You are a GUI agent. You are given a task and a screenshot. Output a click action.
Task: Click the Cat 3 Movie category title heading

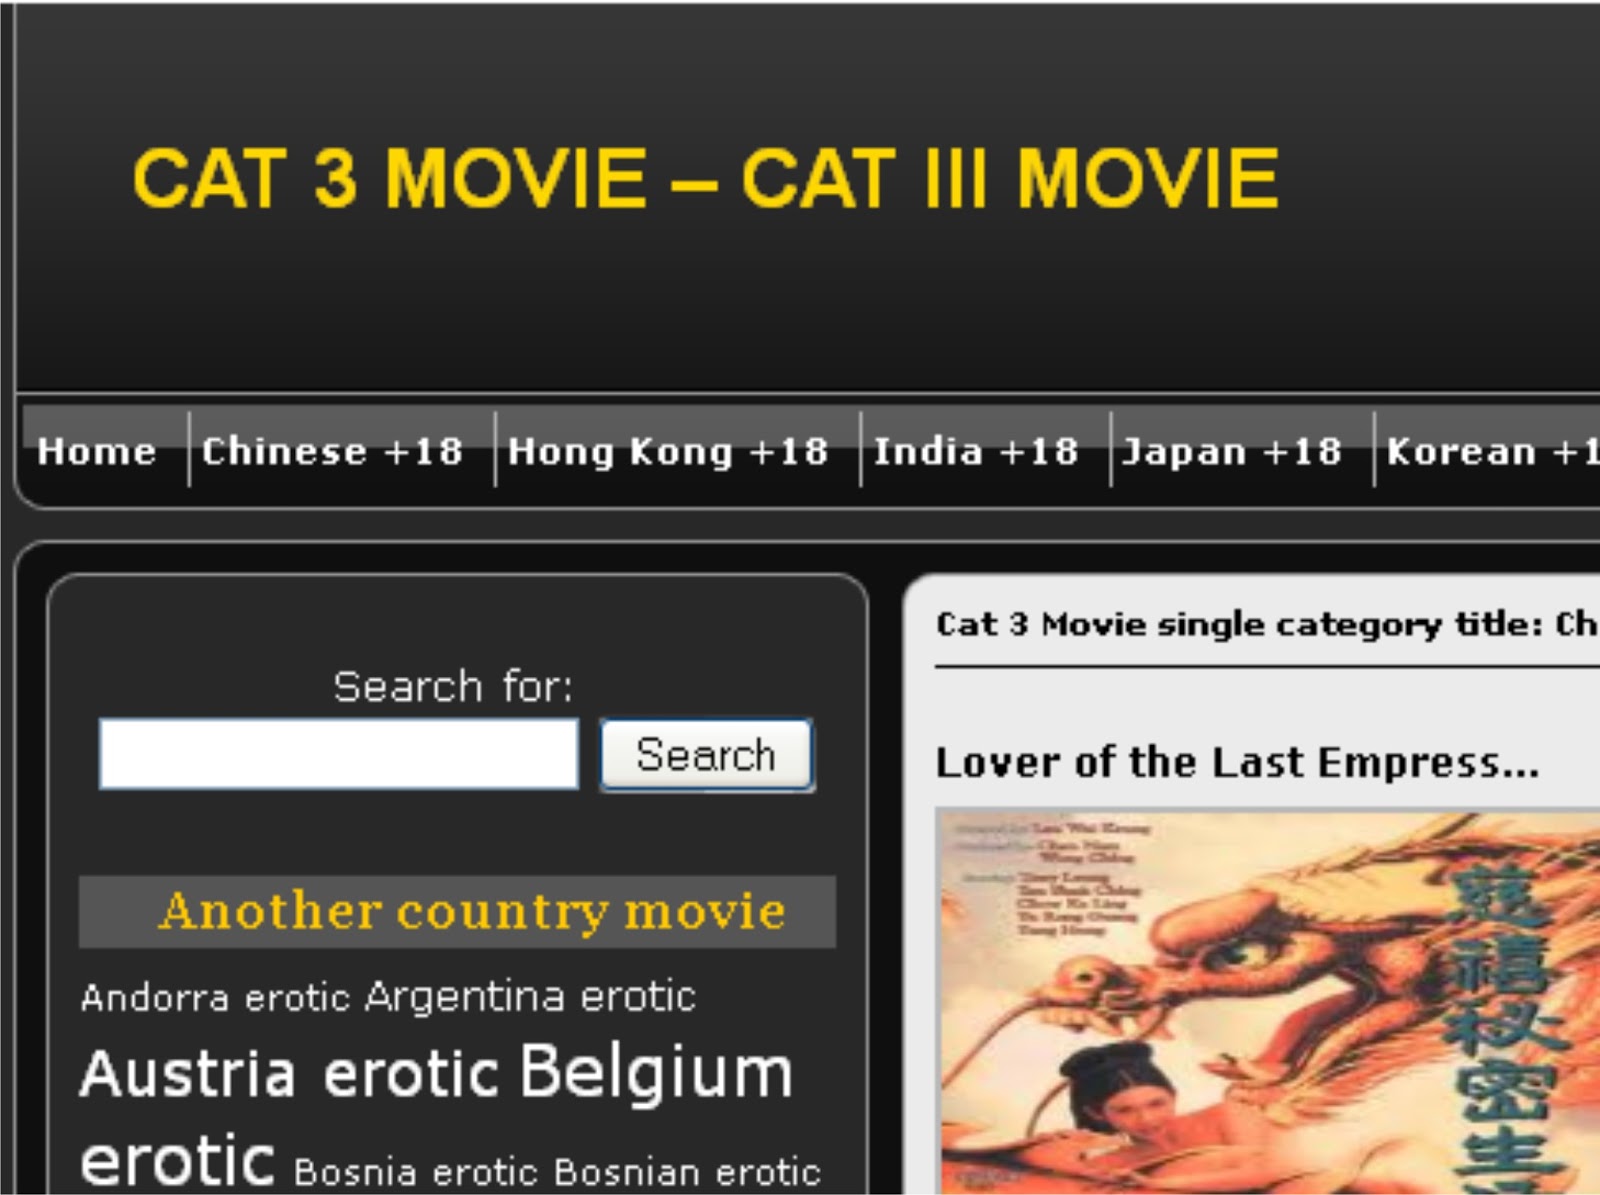[1268, 624]
